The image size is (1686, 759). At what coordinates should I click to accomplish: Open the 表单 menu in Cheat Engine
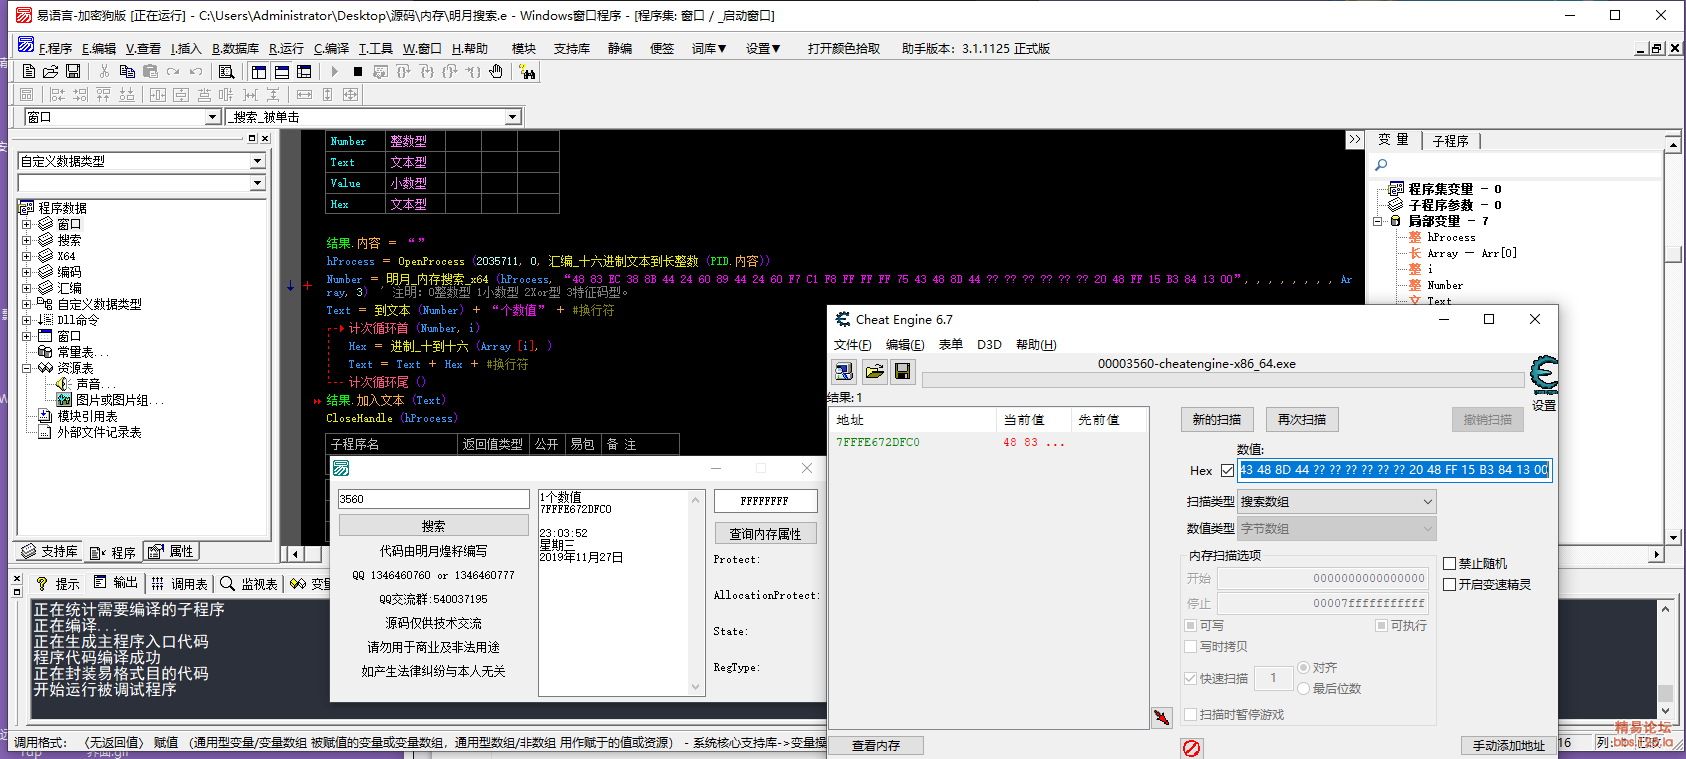[950, 345]
